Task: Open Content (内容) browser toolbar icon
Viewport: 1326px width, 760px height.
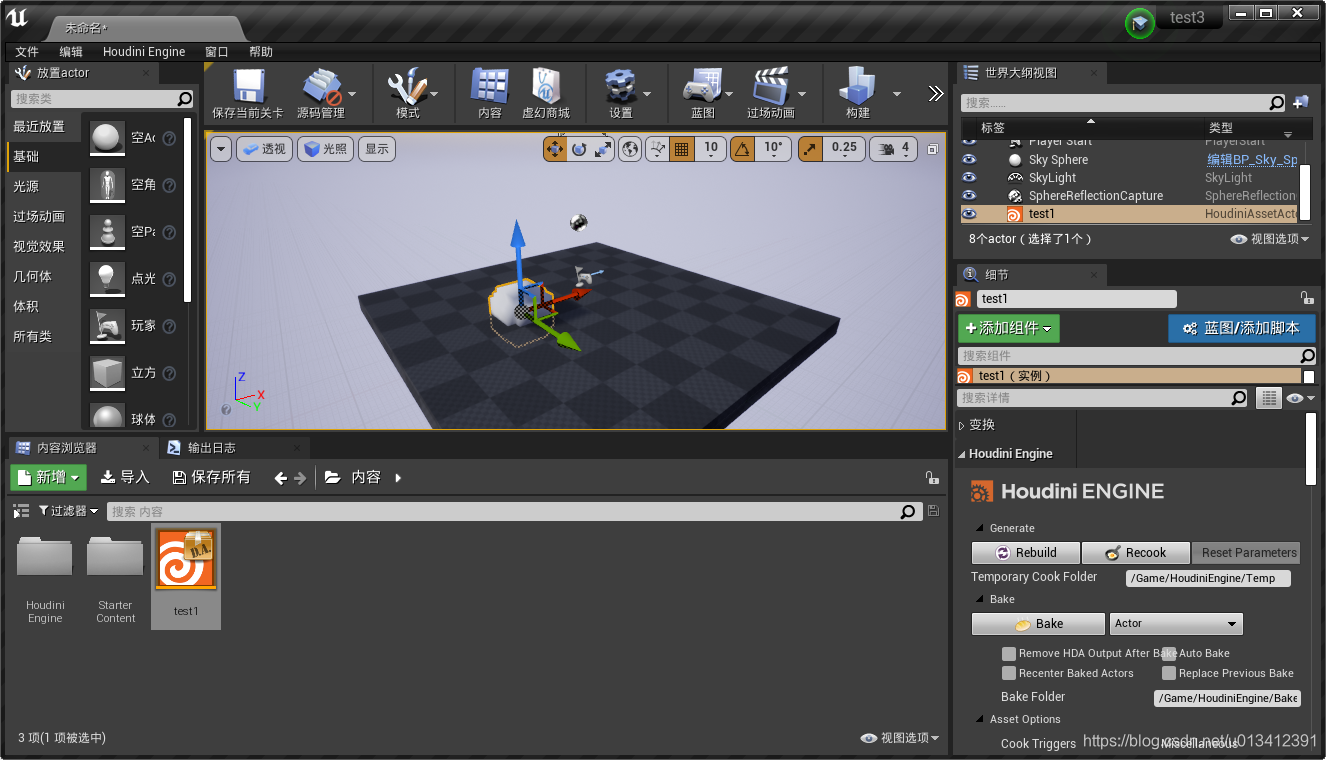Action: 490,87
